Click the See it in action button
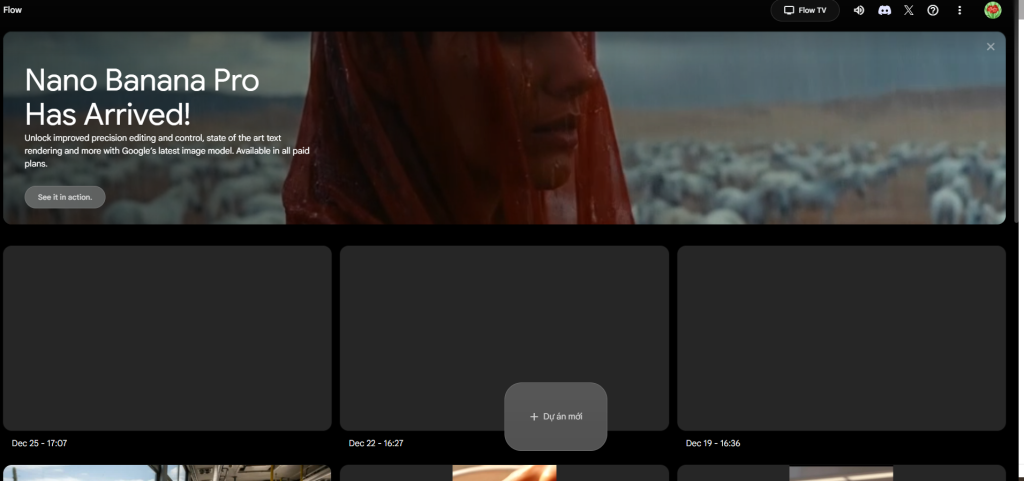This screenshot has width=1024, height=481. tap(64, 197)
